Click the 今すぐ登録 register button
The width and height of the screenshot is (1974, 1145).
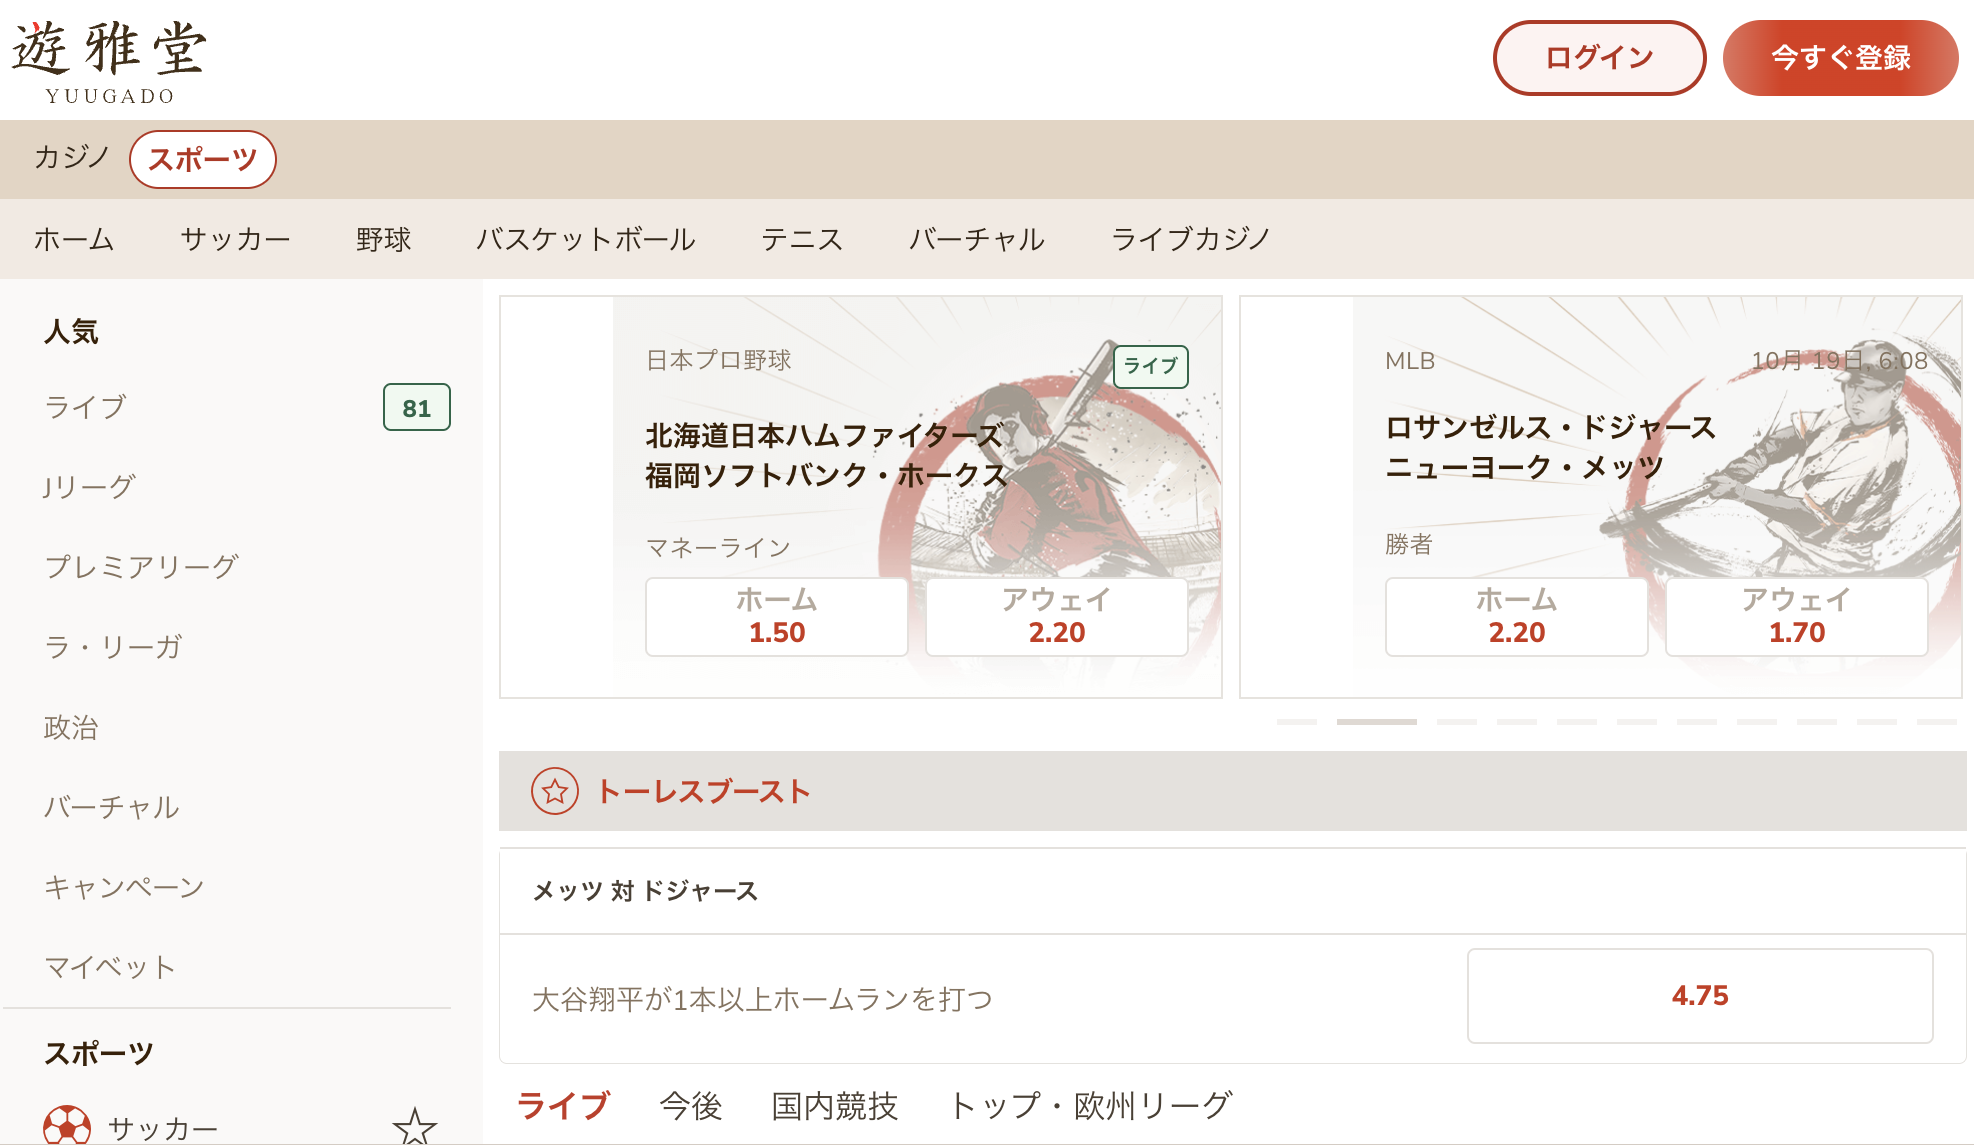tap(1840, 58)
